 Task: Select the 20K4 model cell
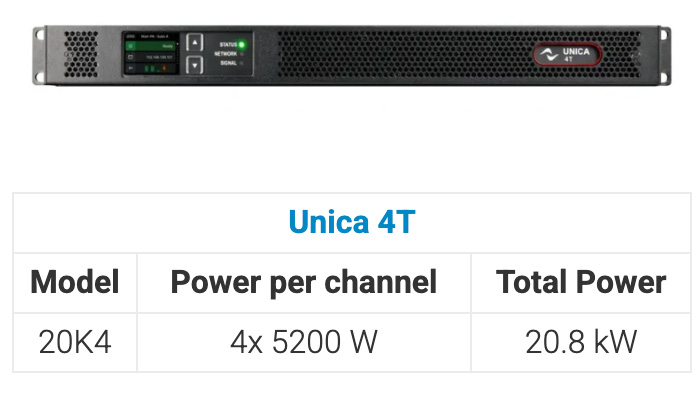coord(75,342)
